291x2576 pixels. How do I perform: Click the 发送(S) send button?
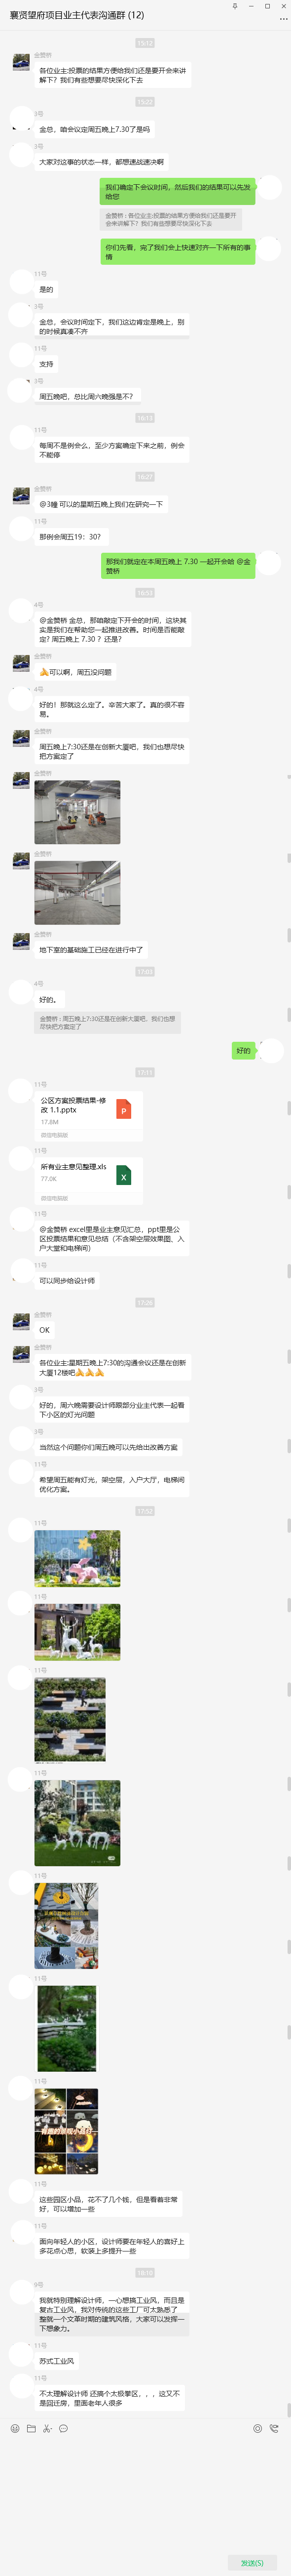pyautogui.click(x=252, y=2561)
